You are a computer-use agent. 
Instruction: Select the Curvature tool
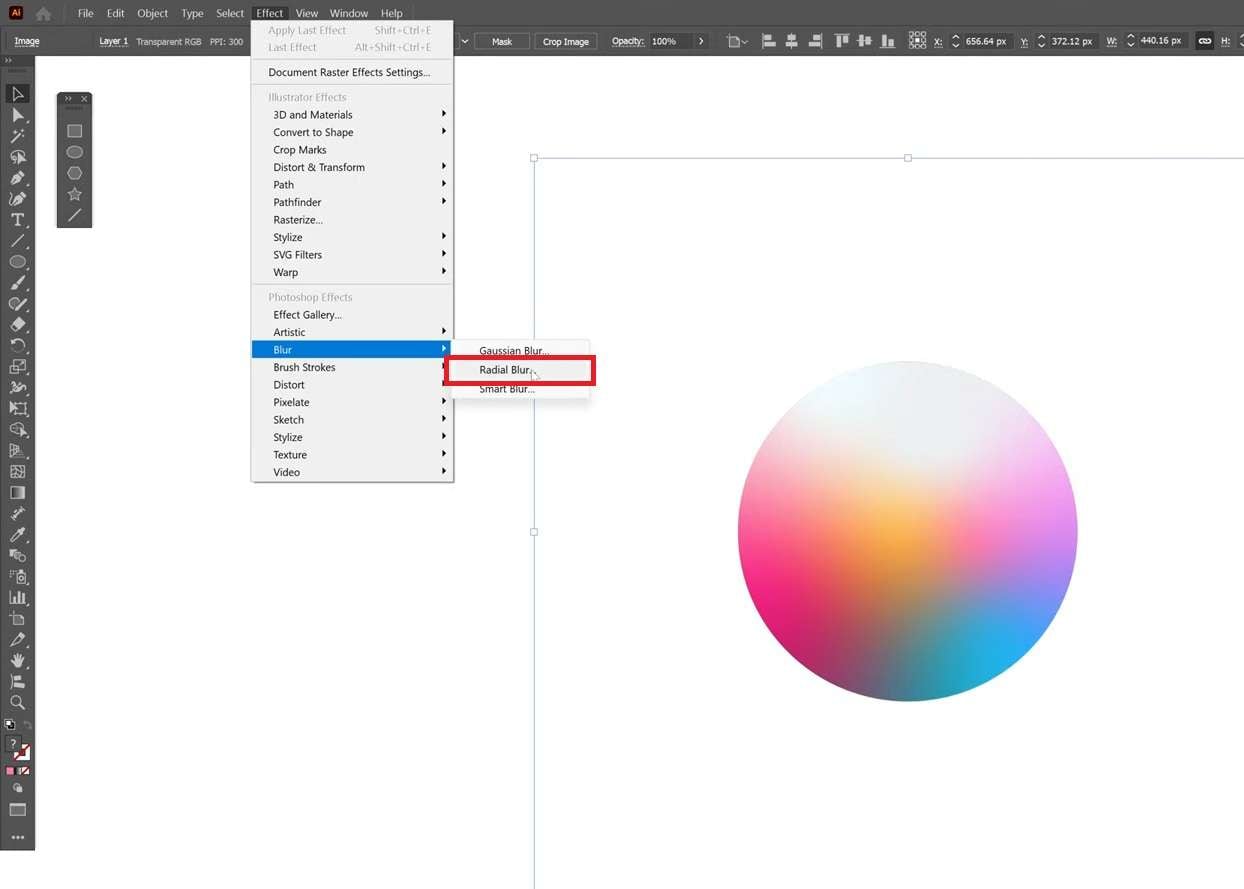(x=17, y=199)
